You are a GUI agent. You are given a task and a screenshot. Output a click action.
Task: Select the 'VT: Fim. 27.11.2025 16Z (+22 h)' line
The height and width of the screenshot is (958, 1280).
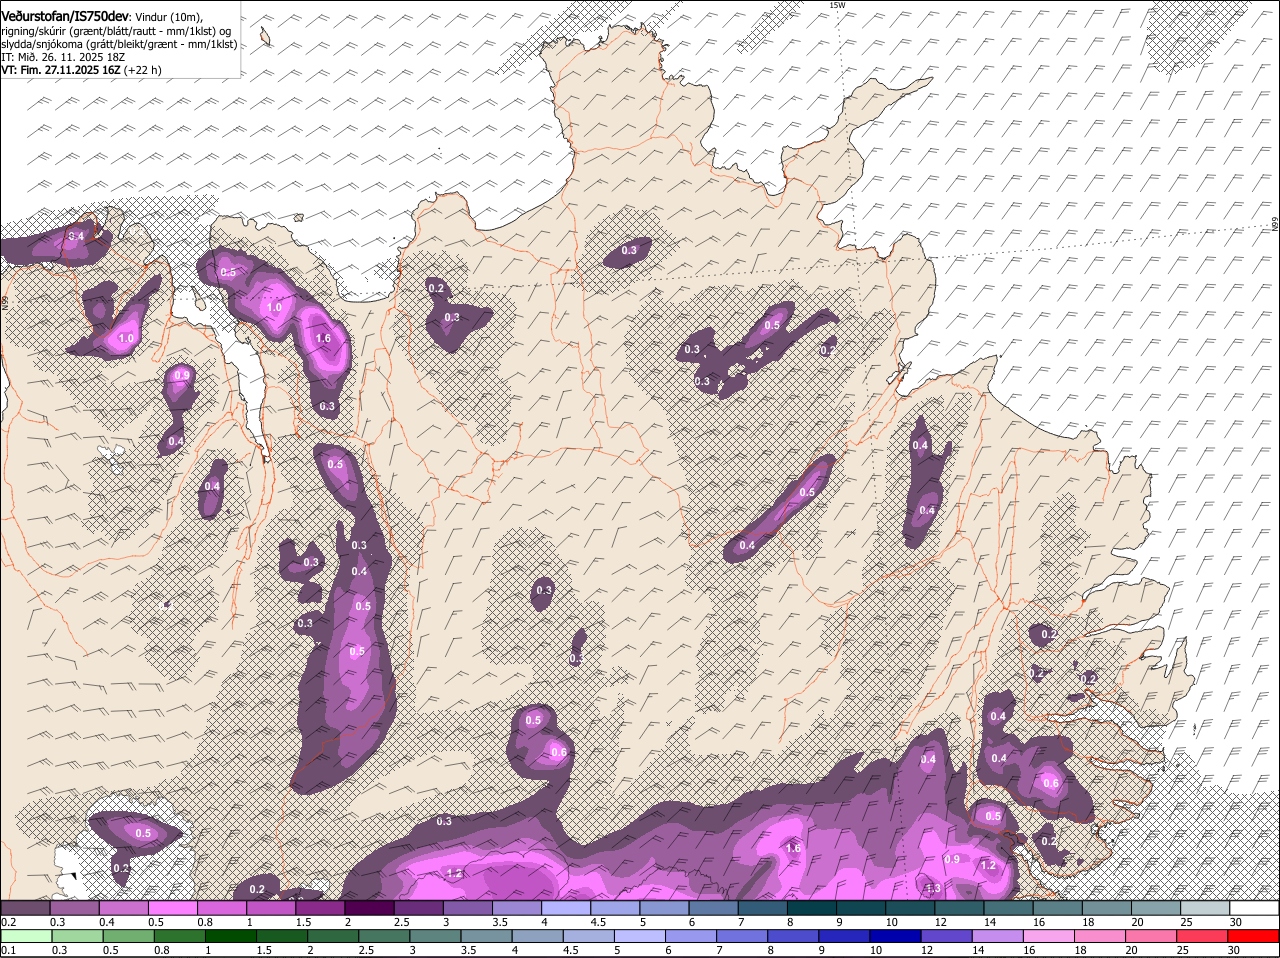coord(81,70)
